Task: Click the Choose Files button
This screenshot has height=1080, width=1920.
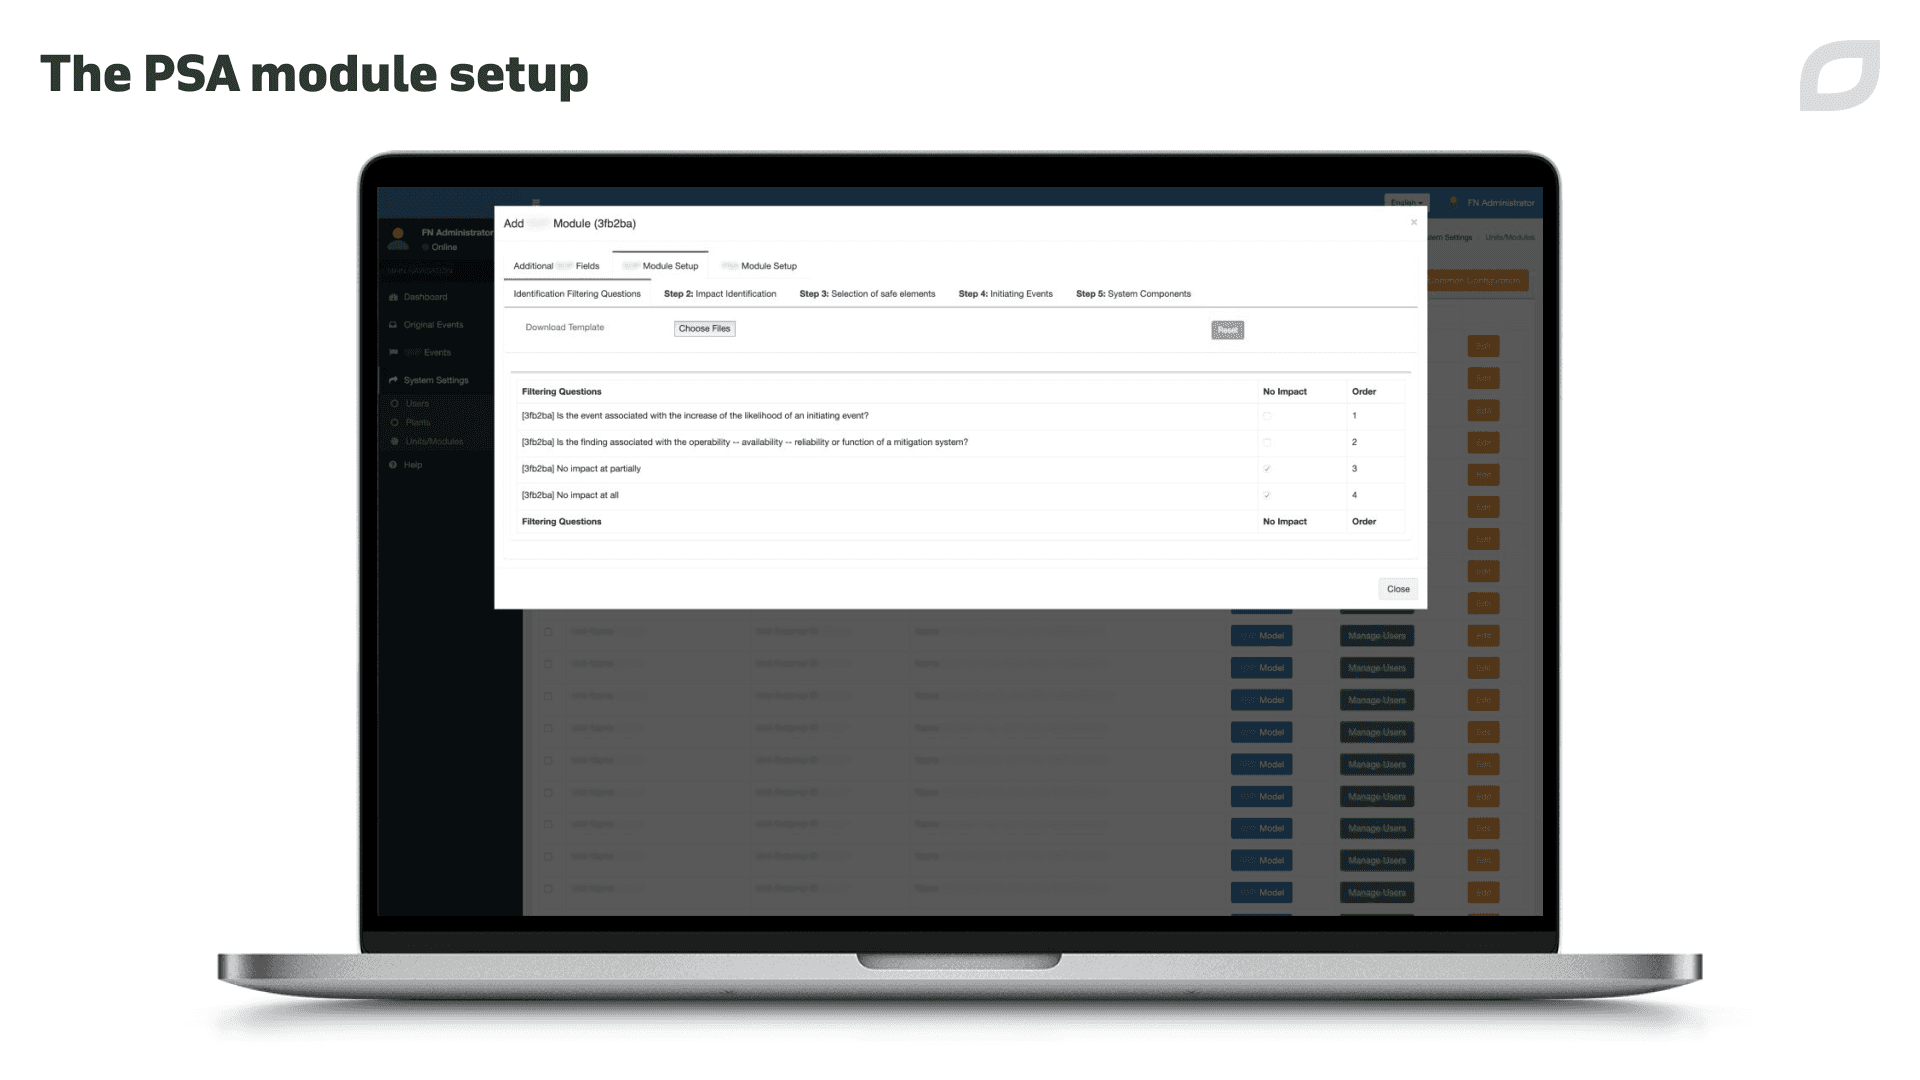Action: point(704,328)
